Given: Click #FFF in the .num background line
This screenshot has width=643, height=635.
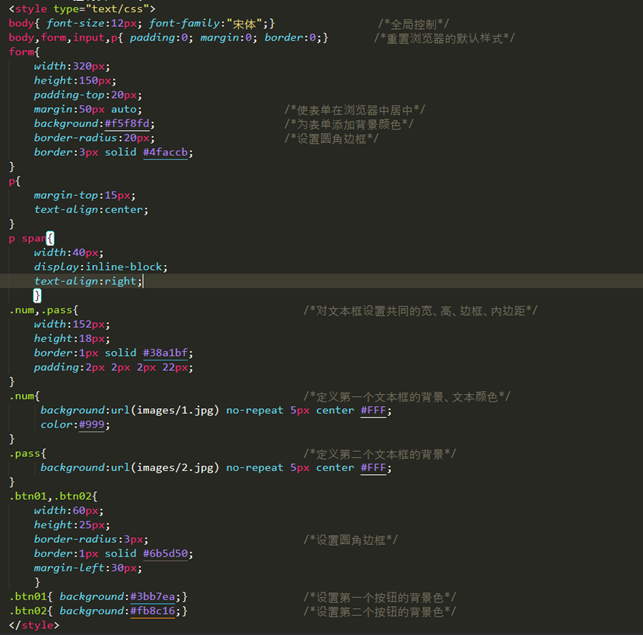Looking at the screenshot, I should tap(374, 410).
